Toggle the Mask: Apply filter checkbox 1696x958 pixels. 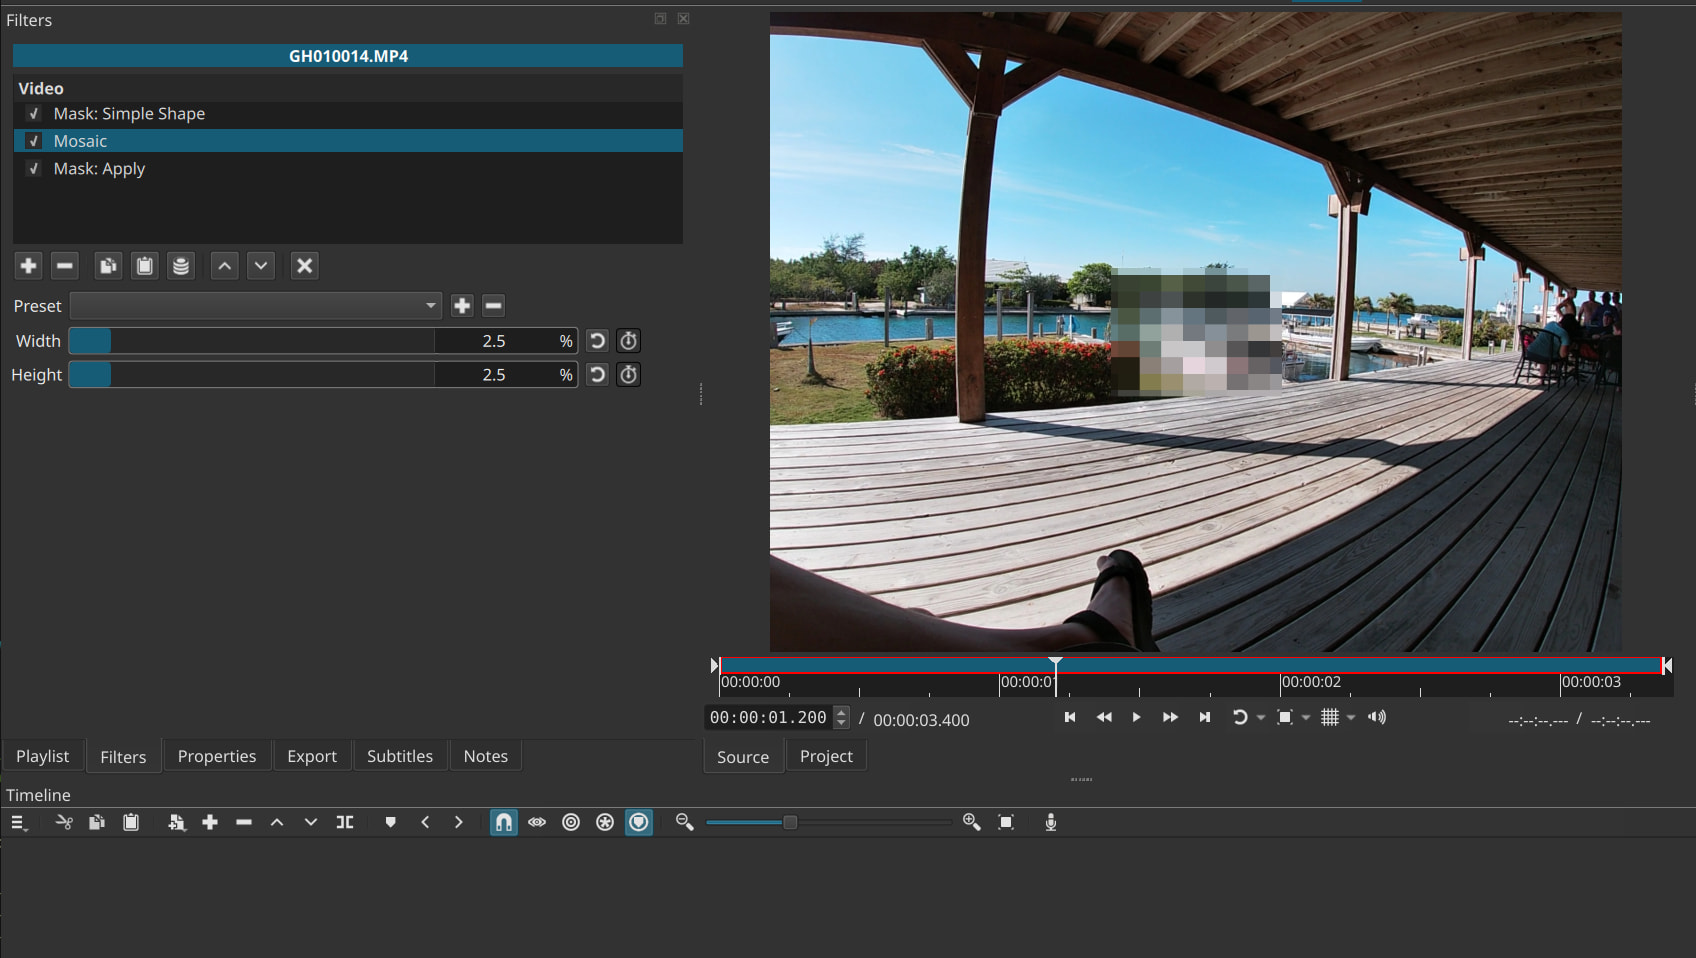34,169
